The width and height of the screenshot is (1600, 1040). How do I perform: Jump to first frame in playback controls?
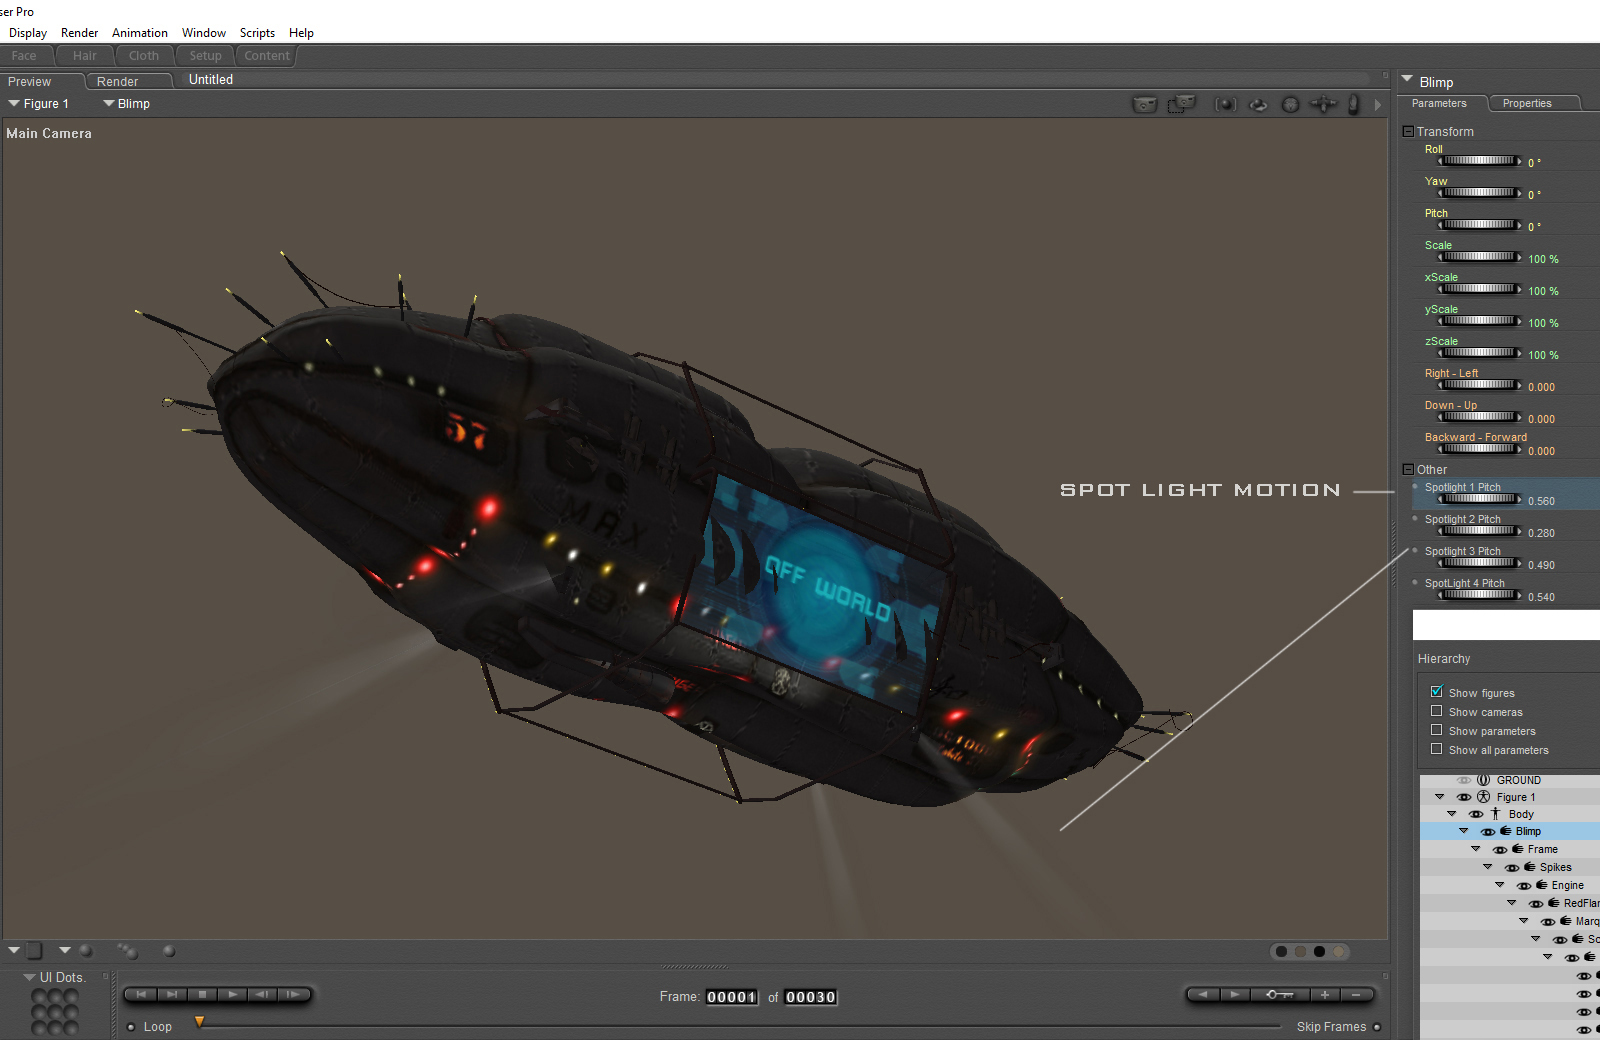(141, 994)
